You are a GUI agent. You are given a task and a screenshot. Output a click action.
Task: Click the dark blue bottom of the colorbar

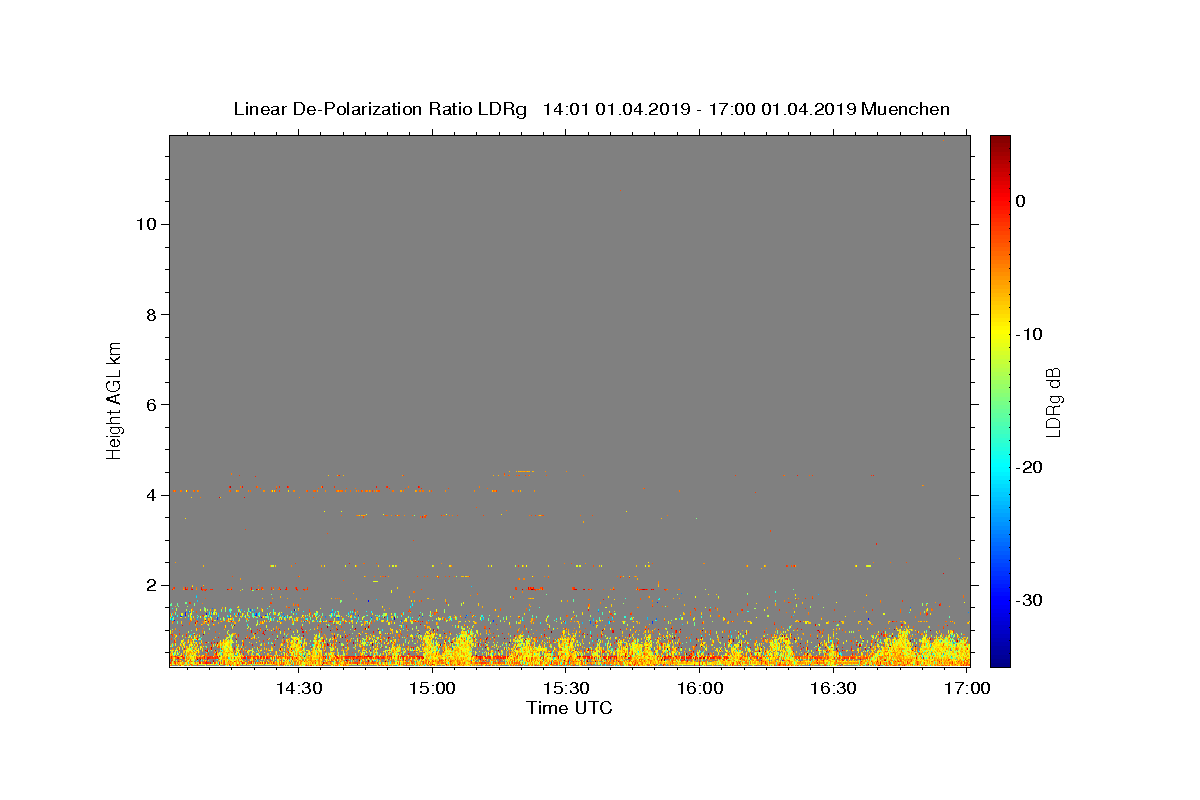point(1000,658)
